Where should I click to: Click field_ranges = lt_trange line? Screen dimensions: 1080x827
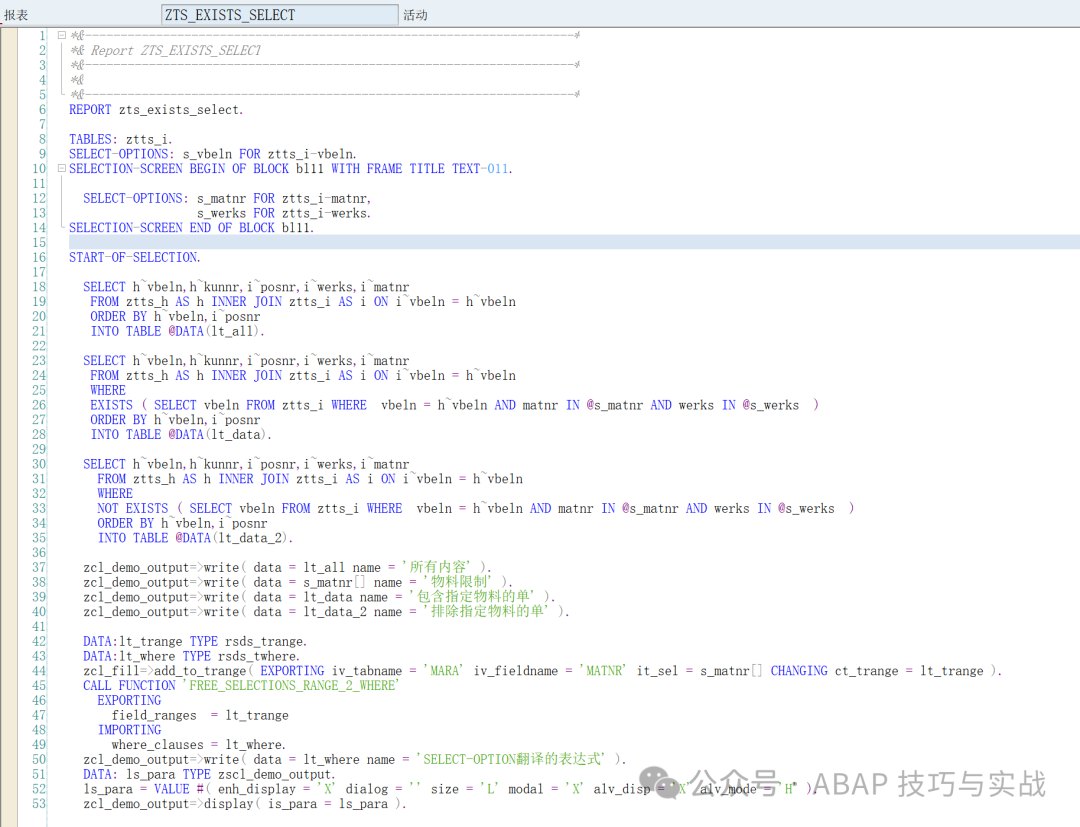tap(200, 715)
